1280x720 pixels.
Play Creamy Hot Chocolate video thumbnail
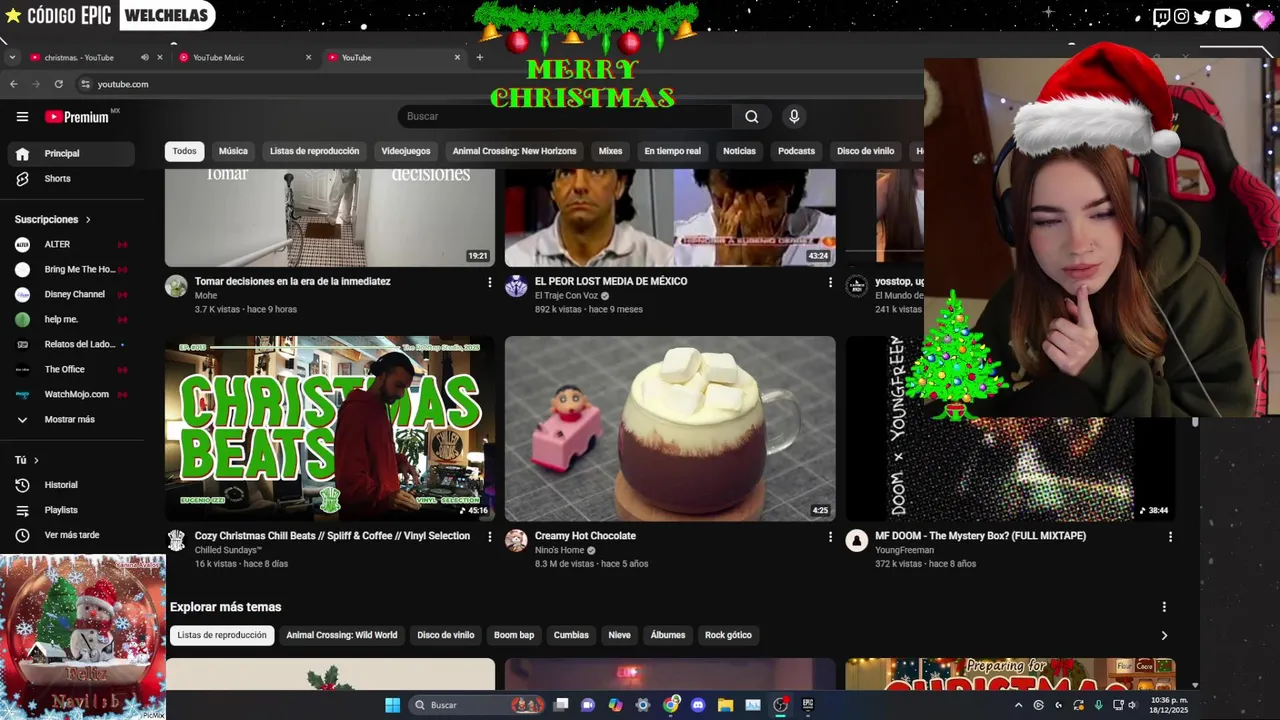pyautogui.click(x=670, y=429)
